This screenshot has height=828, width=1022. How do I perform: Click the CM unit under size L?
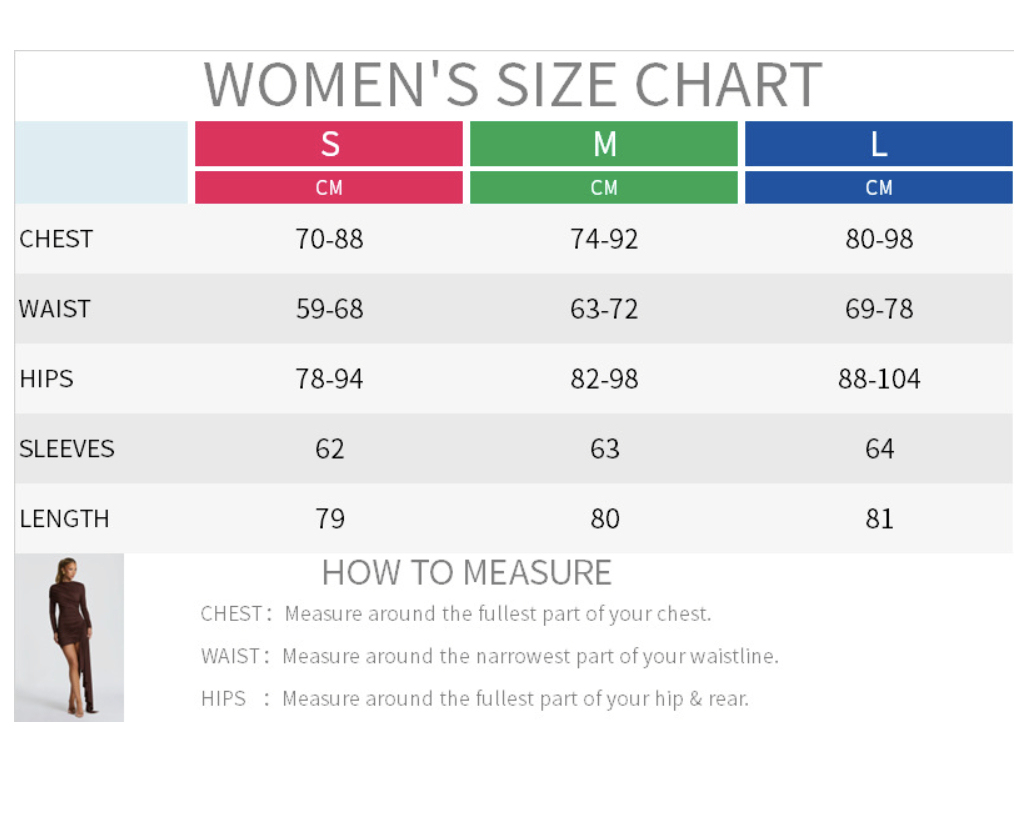tap(878, 188)
